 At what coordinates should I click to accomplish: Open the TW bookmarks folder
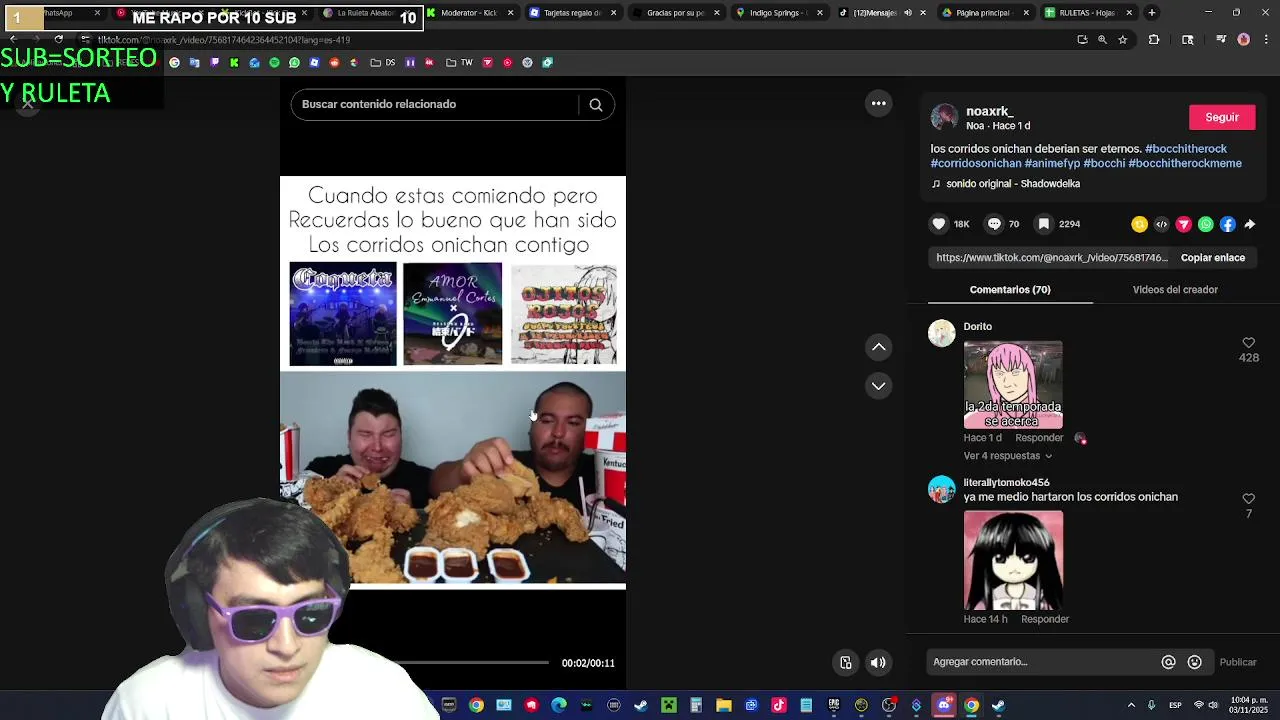[459, 62]
